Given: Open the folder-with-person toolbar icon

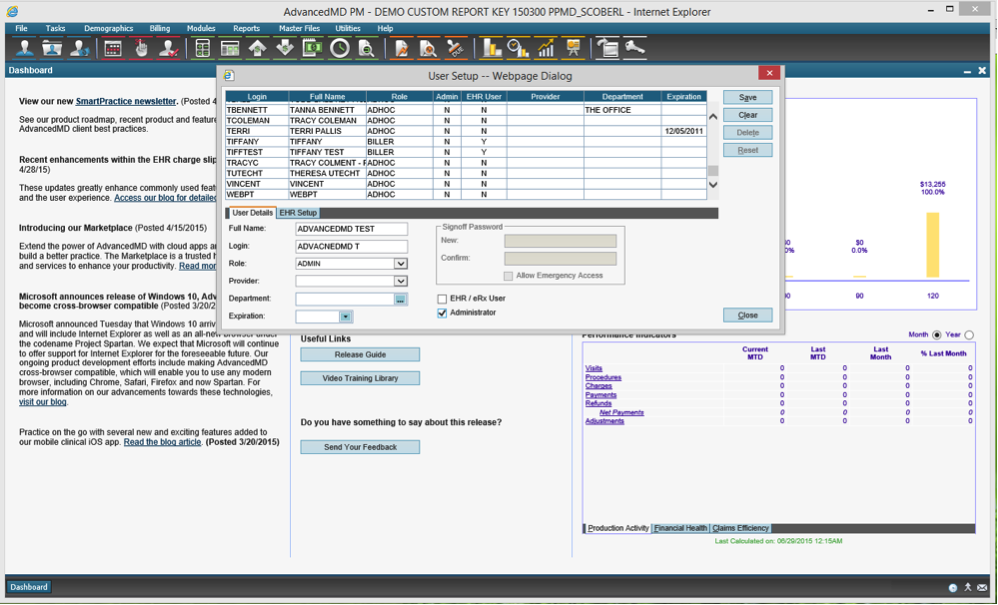Looking at the screenshot, I should (x=52, y=48).
